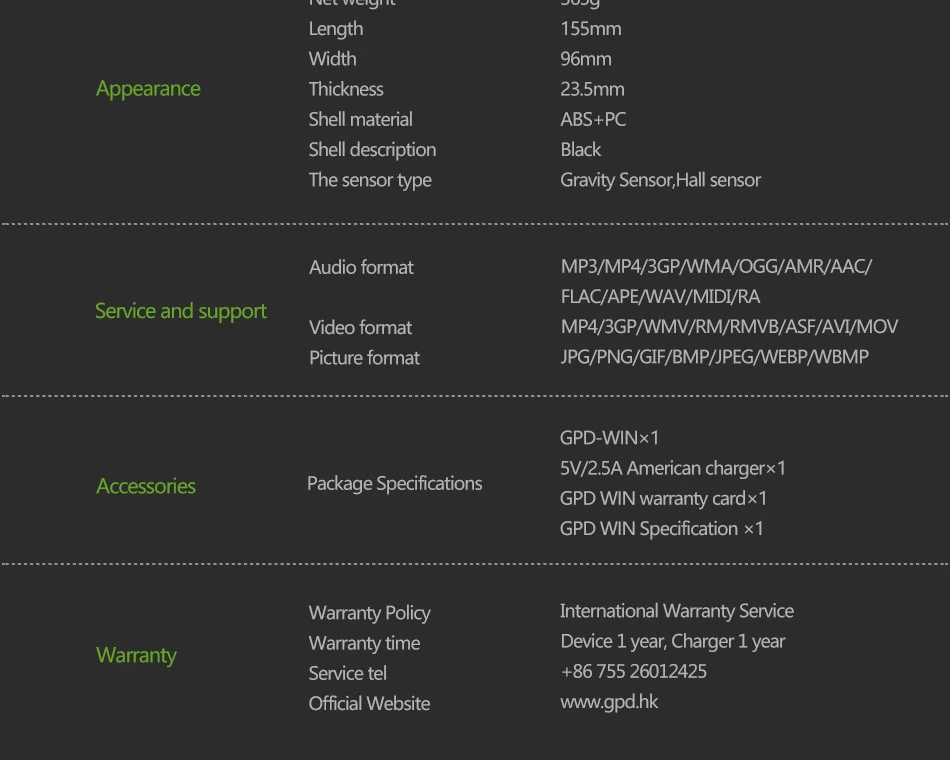Click the Shell material ABS+PC value
Screen dimensions: 950x760
click(x=593, y=119)
